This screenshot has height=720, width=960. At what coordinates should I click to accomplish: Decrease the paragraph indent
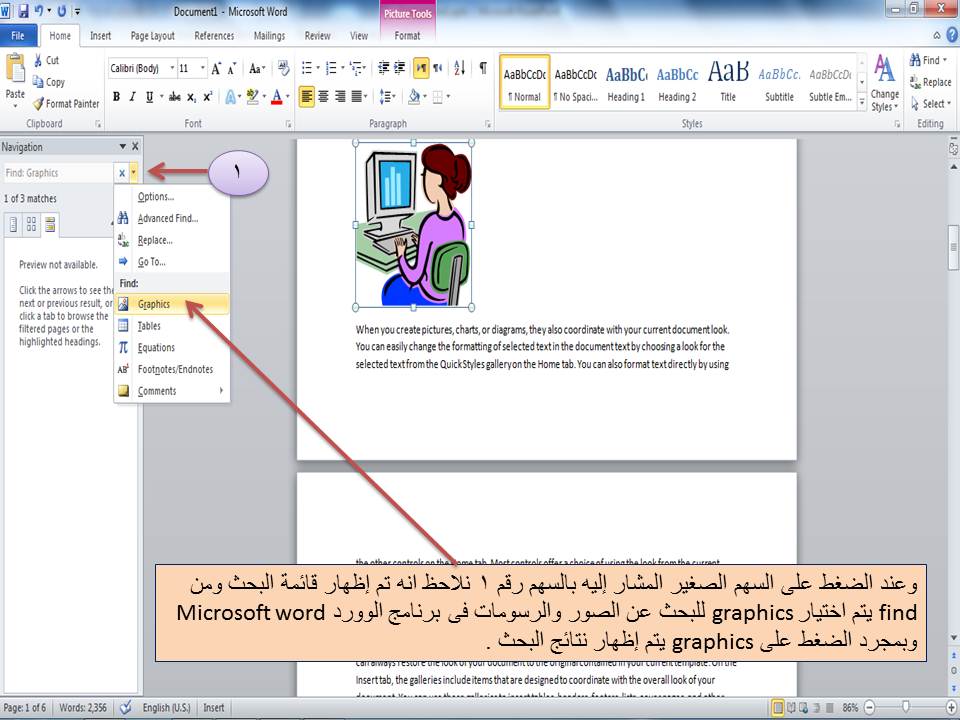(x=384, y=68)
